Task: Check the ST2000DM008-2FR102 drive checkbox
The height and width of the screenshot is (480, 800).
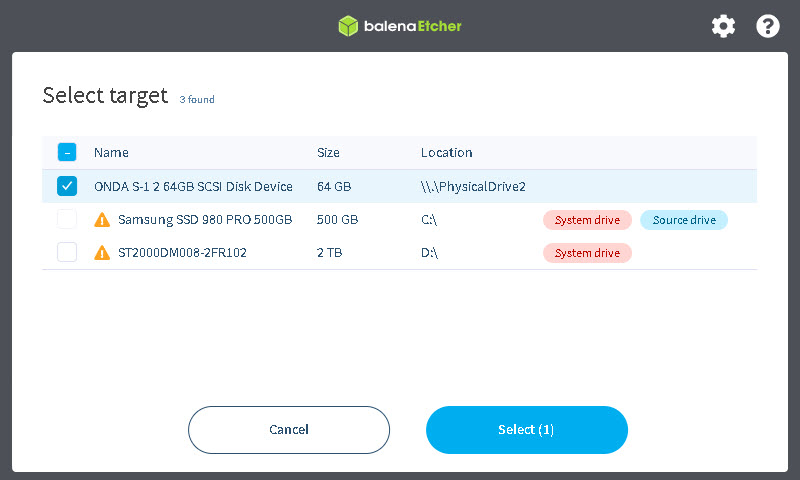Action: tap(67, 252)
